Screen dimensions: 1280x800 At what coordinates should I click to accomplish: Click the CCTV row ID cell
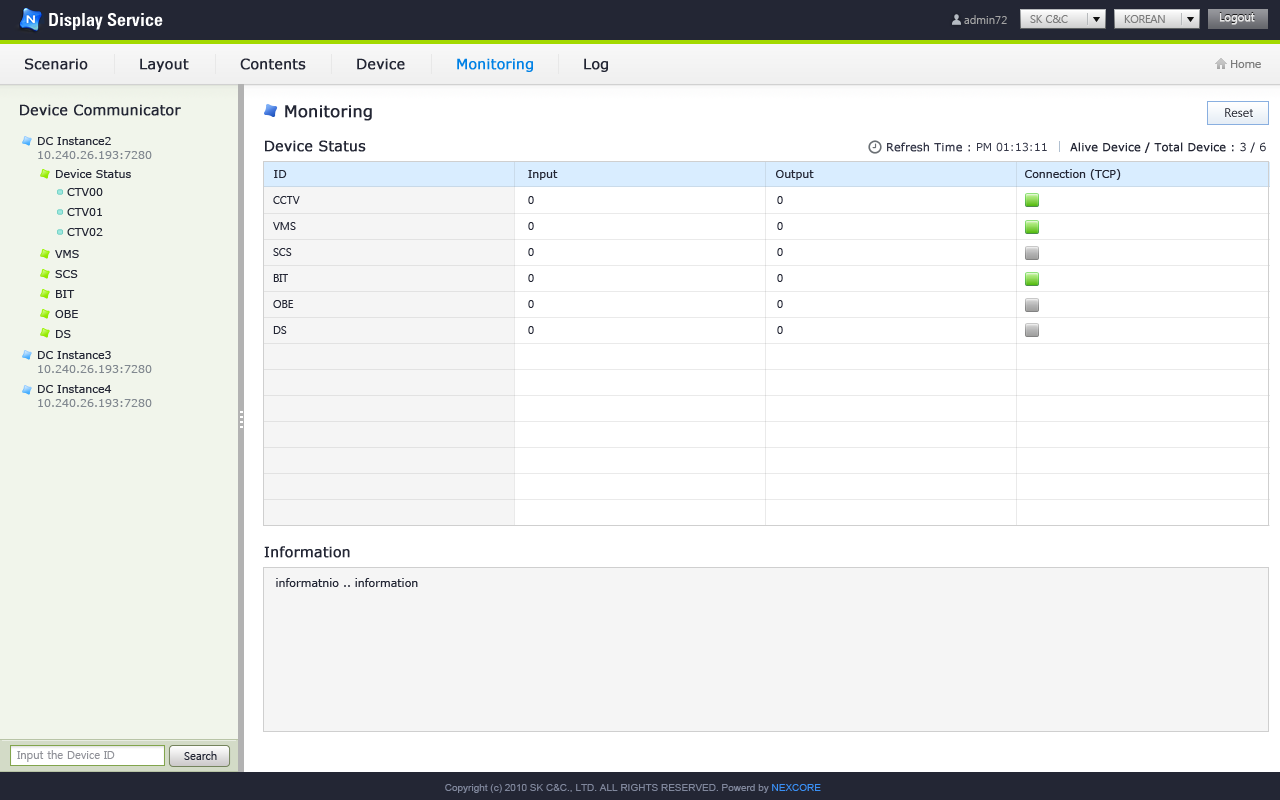click(x=389, y=200)
